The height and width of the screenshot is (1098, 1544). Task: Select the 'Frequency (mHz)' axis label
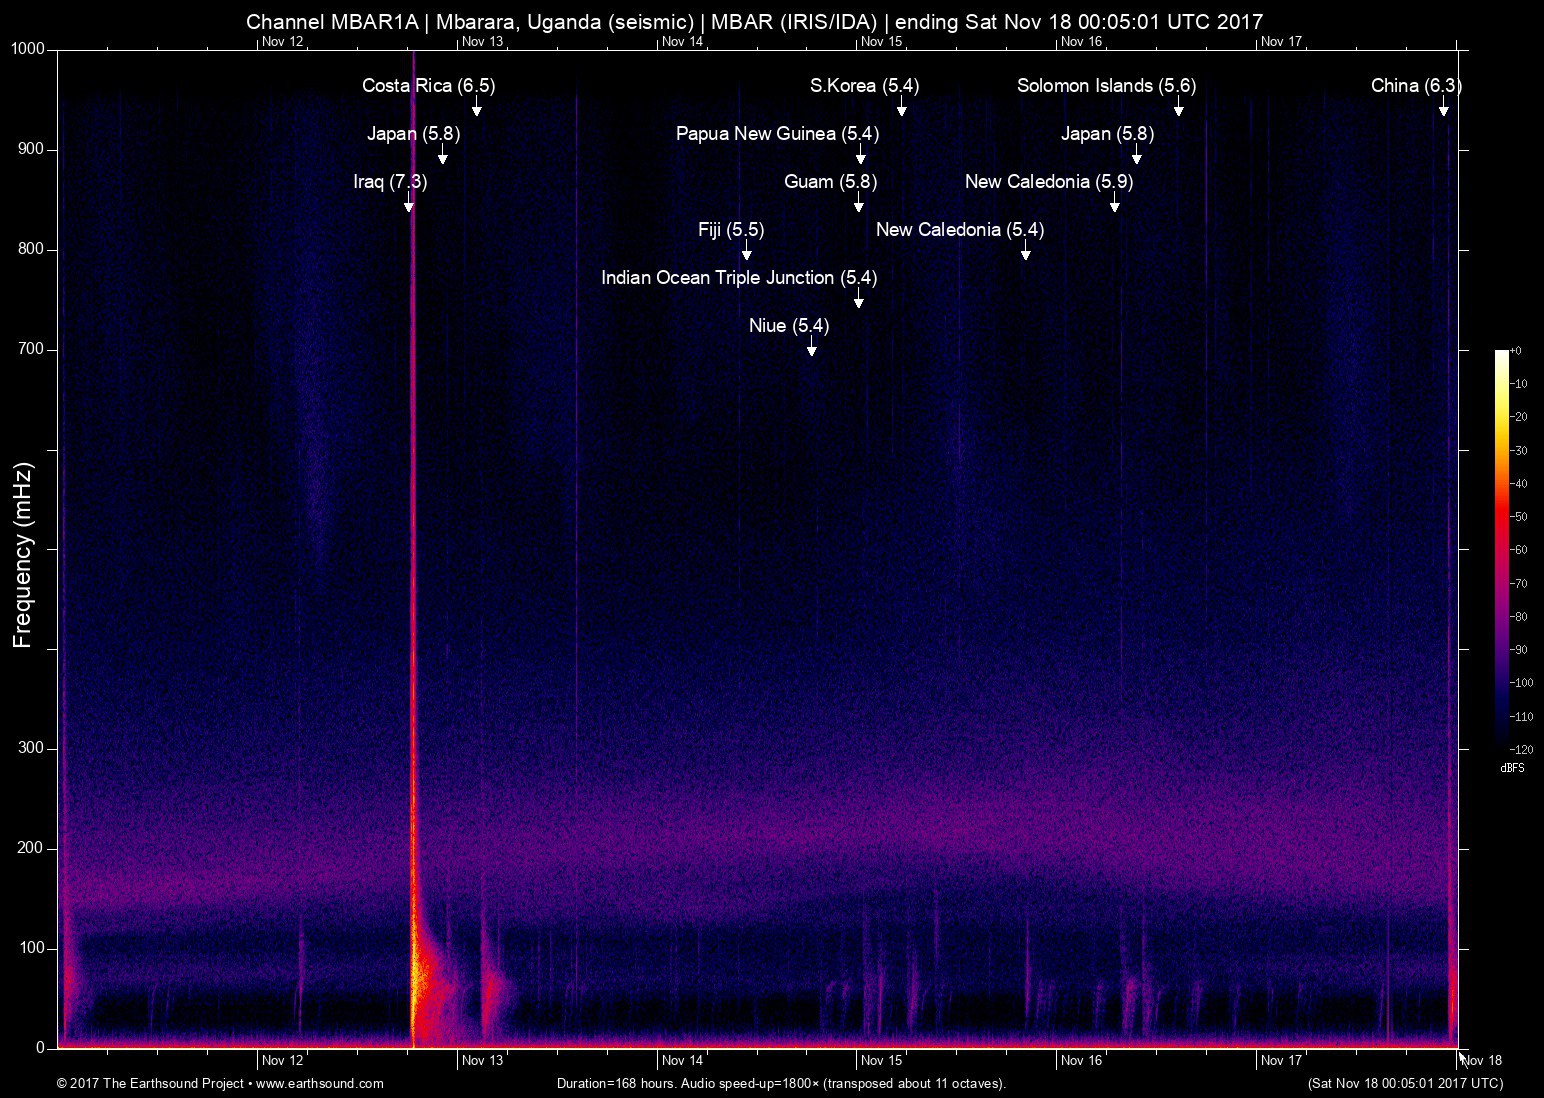click(23, 555)
